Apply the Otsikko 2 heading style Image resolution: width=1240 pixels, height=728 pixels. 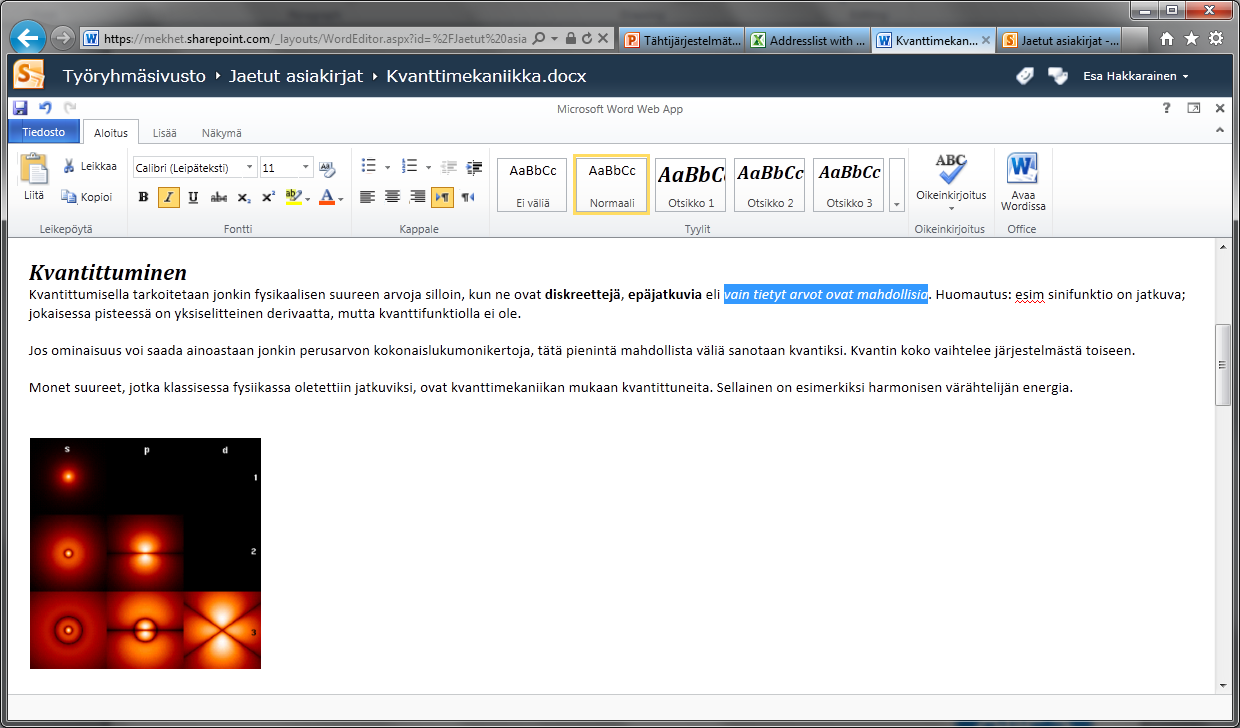pos(770,185)
